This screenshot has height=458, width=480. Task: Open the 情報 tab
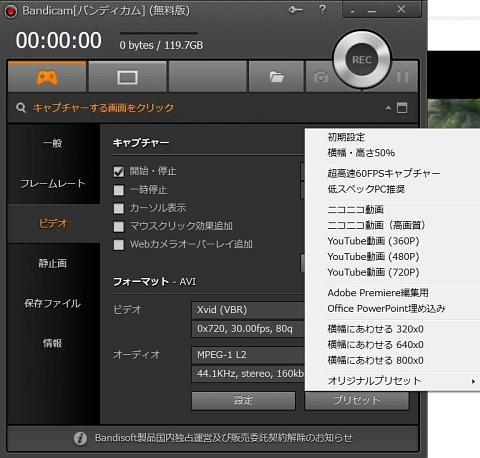pyautogui.click(x=53, y=343)
